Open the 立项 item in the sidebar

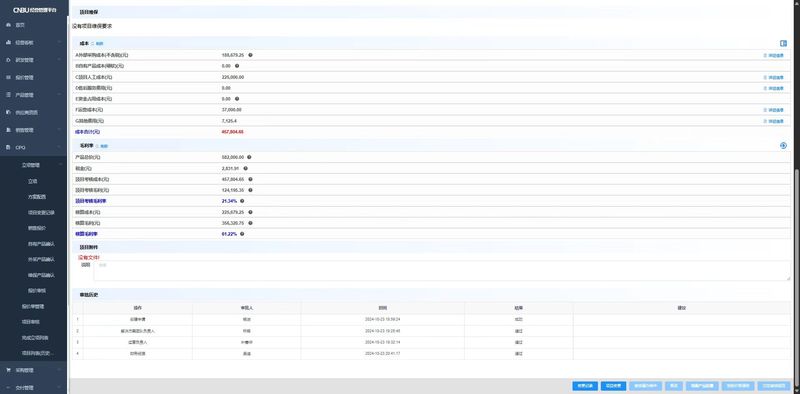point(33,181)
